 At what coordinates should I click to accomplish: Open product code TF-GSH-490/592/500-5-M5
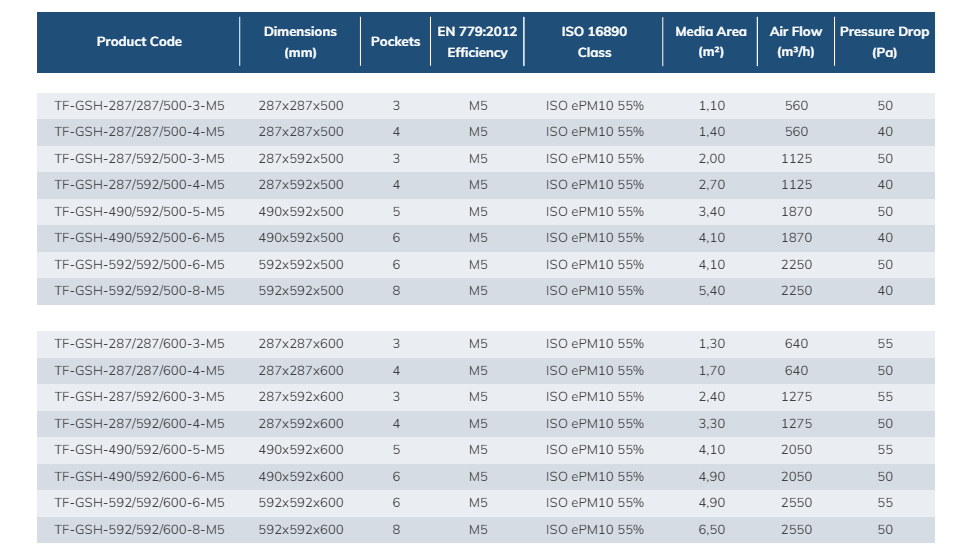(139, 212)
